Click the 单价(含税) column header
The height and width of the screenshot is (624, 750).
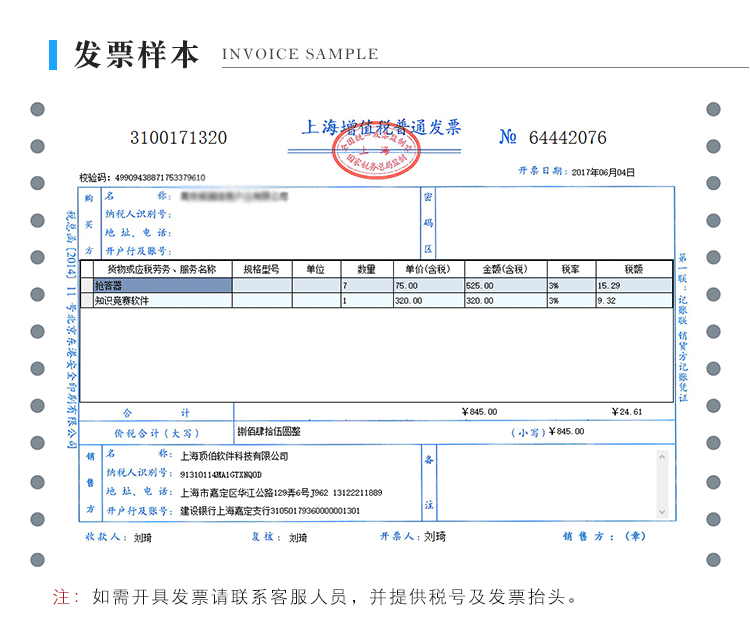coord(427,270)
